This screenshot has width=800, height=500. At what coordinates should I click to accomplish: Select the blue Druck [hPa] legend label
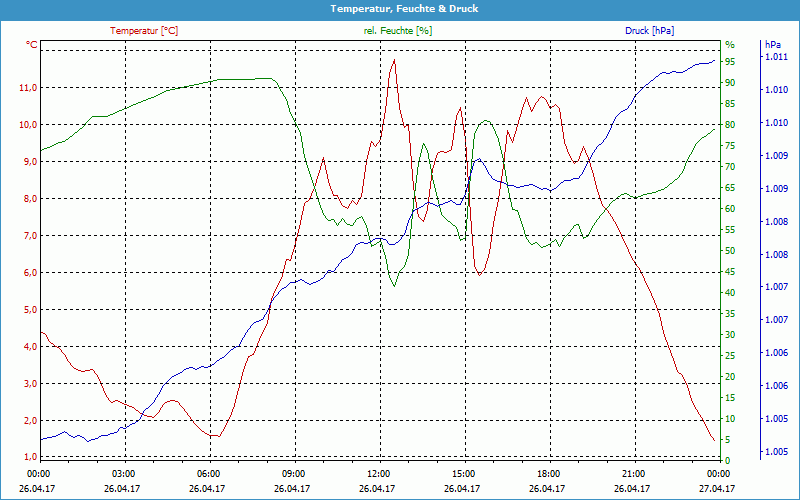click(x=649, y=31)
